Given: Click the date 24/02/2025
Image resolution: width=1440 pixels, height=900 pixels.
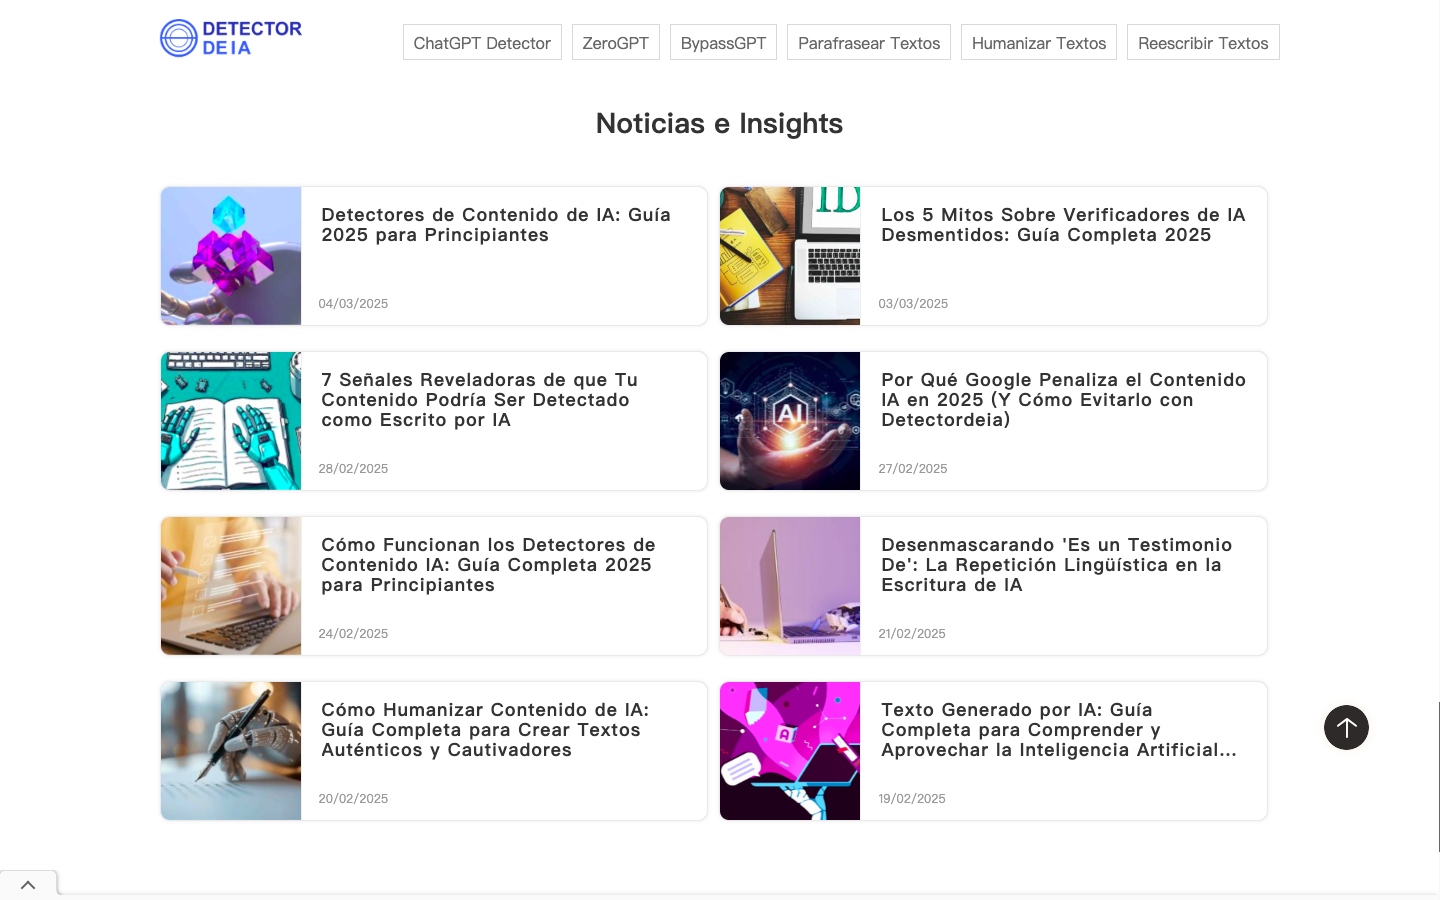Looking at the screenshot, I should tap(353, 634).
